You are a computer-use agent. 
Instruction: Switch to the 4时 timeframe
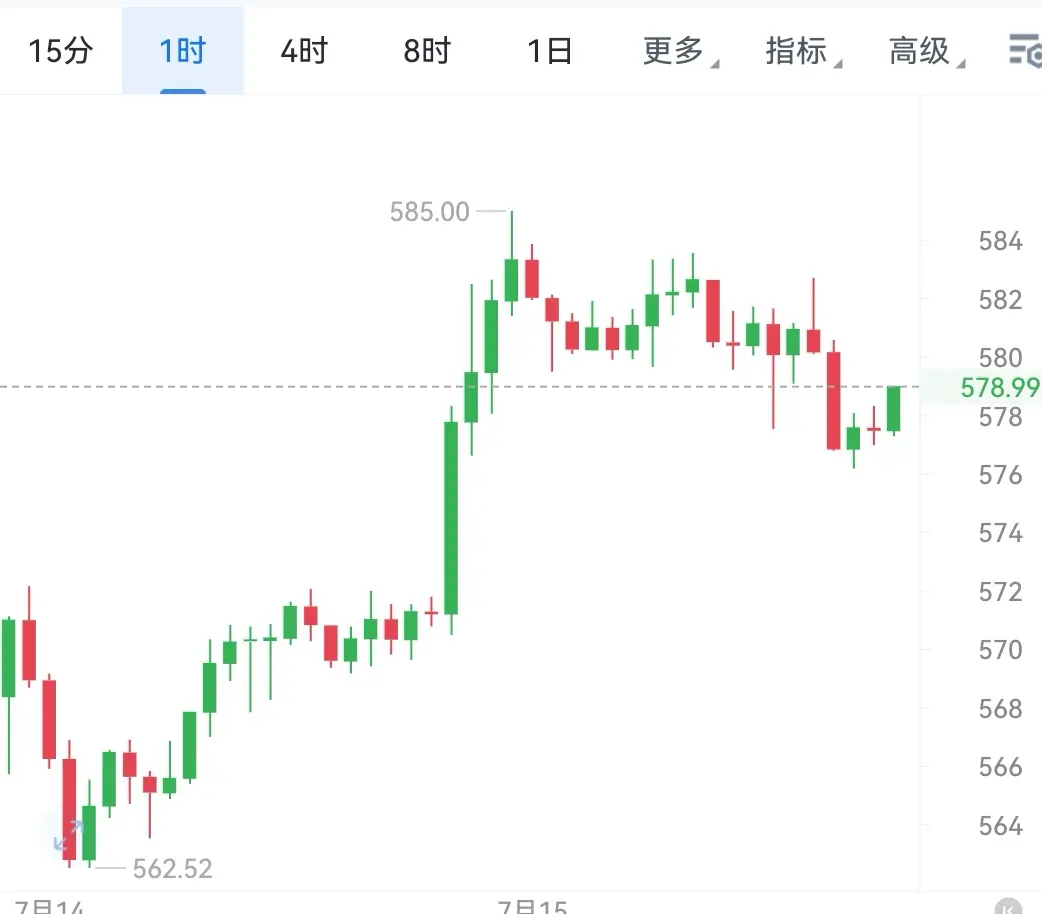coord(304,51)
